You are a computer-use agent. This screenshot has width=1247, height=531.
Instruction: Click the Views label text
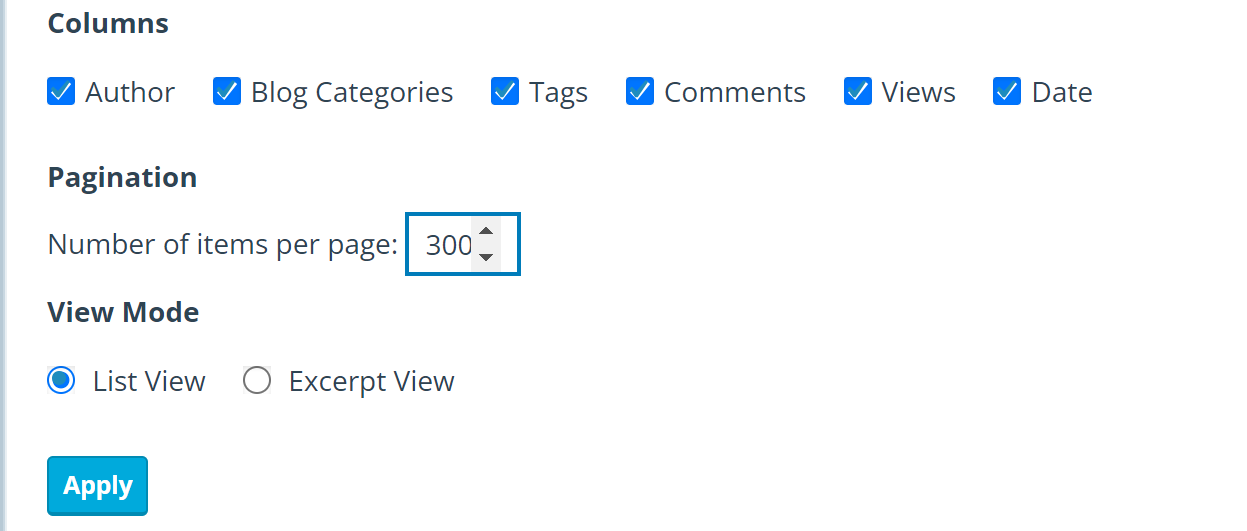(919, 93)
